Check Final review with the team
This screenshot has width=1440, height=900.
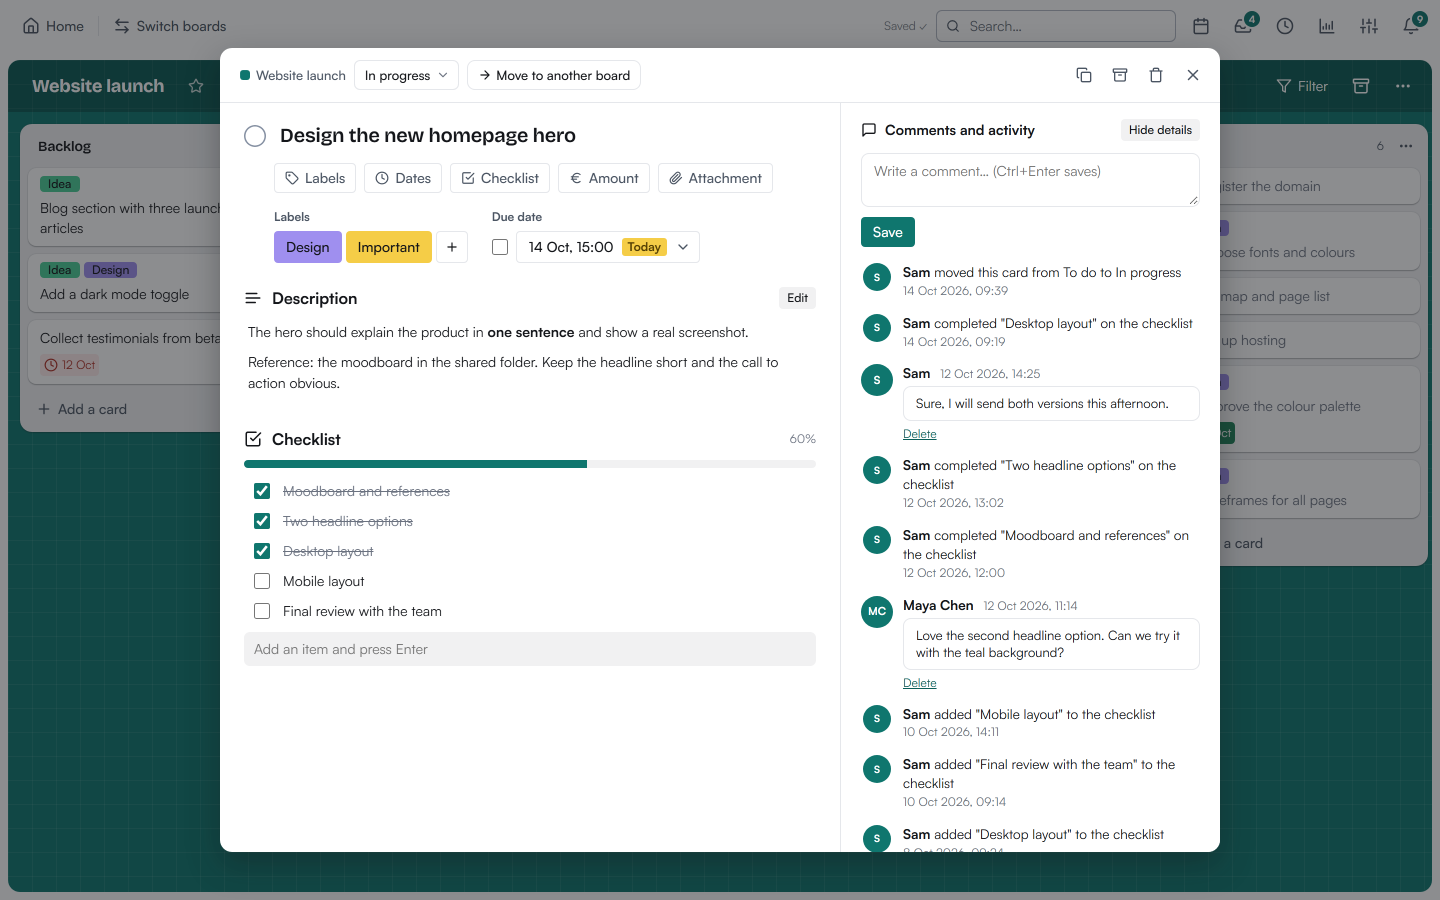pos(262,611)
